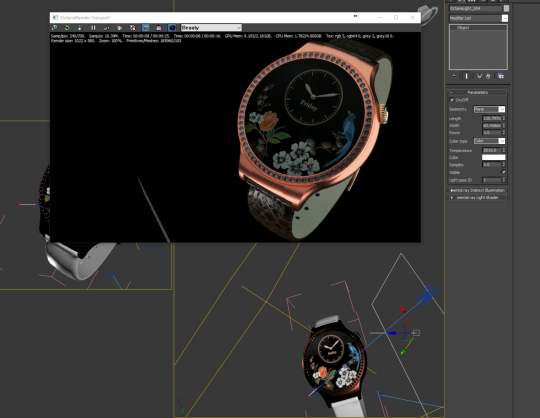Click the dark blue circular icon beside Beauty dropdown

point(172,28)
